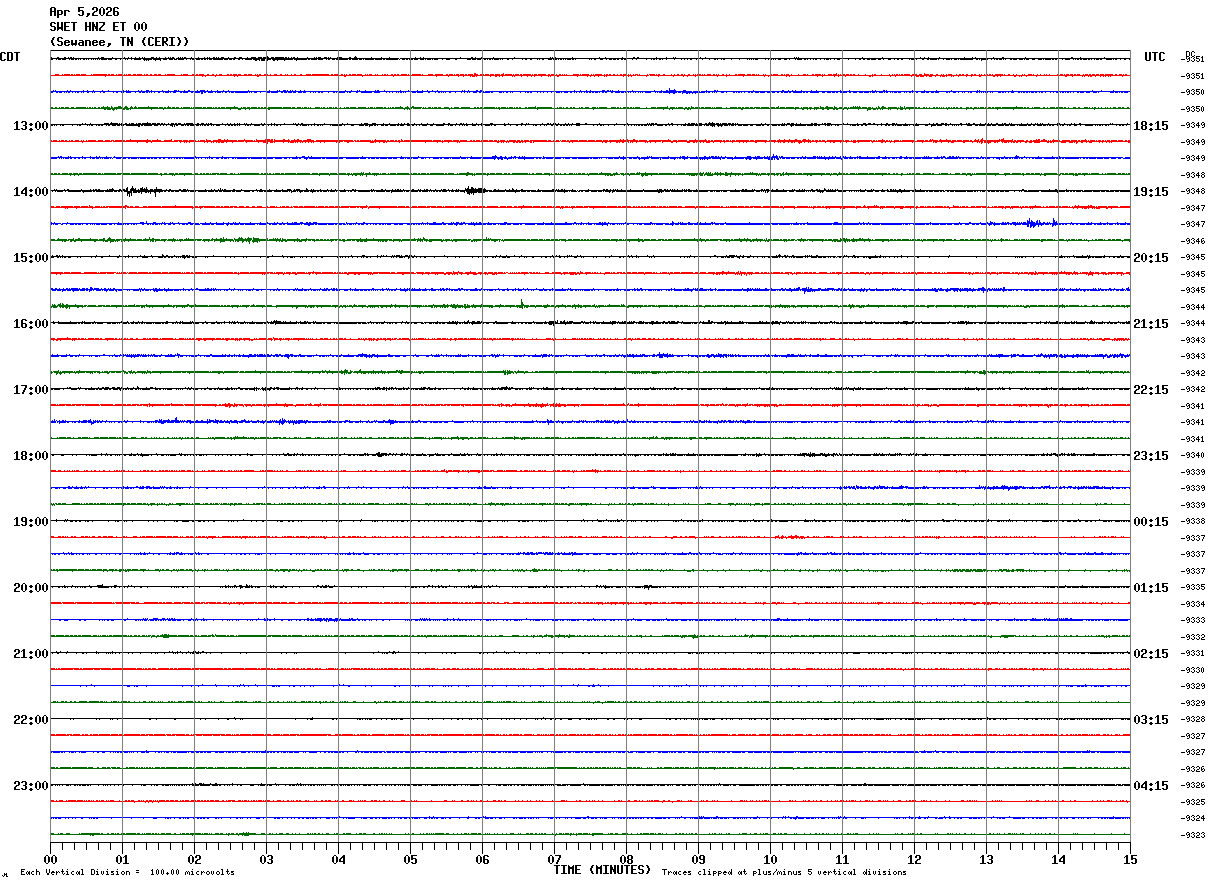The width and height of the screenshot is (1210, 886).
Task: Click the 23:15 UTC time label
Action: tap(1151, 456)
